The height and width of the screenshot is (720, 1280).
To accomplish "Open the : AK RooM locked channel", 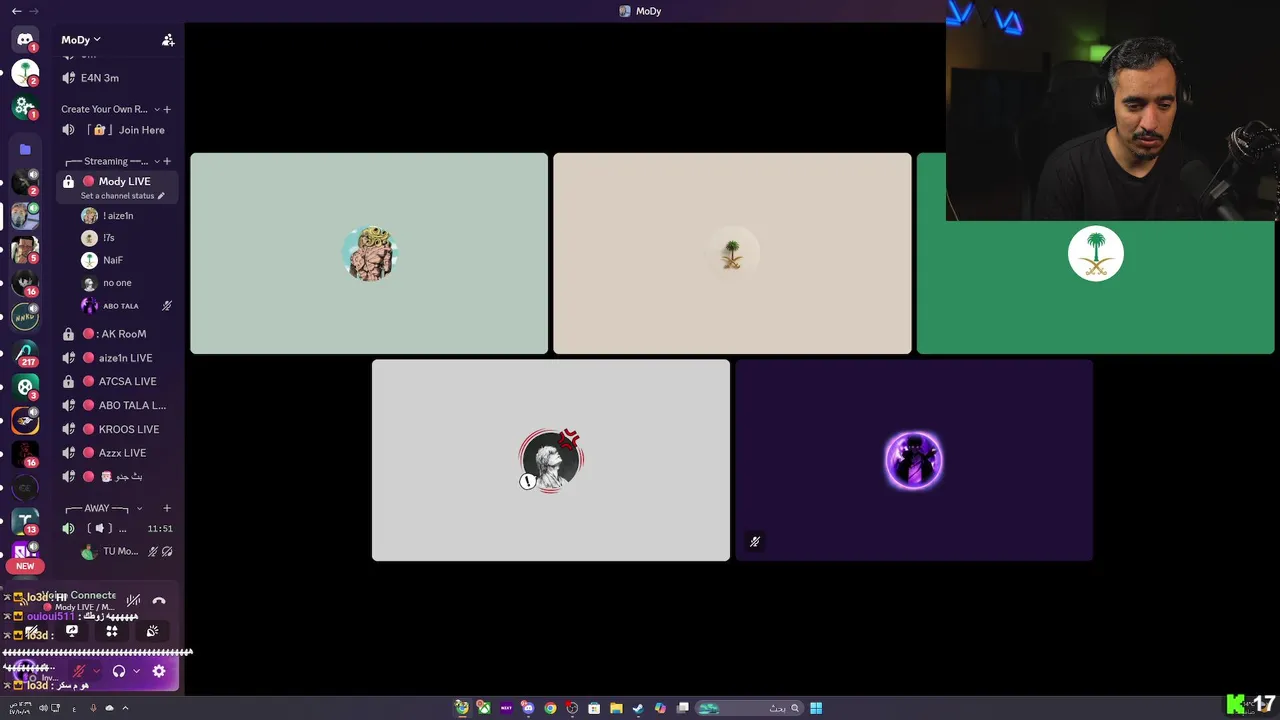I will [x=118, y=334].
